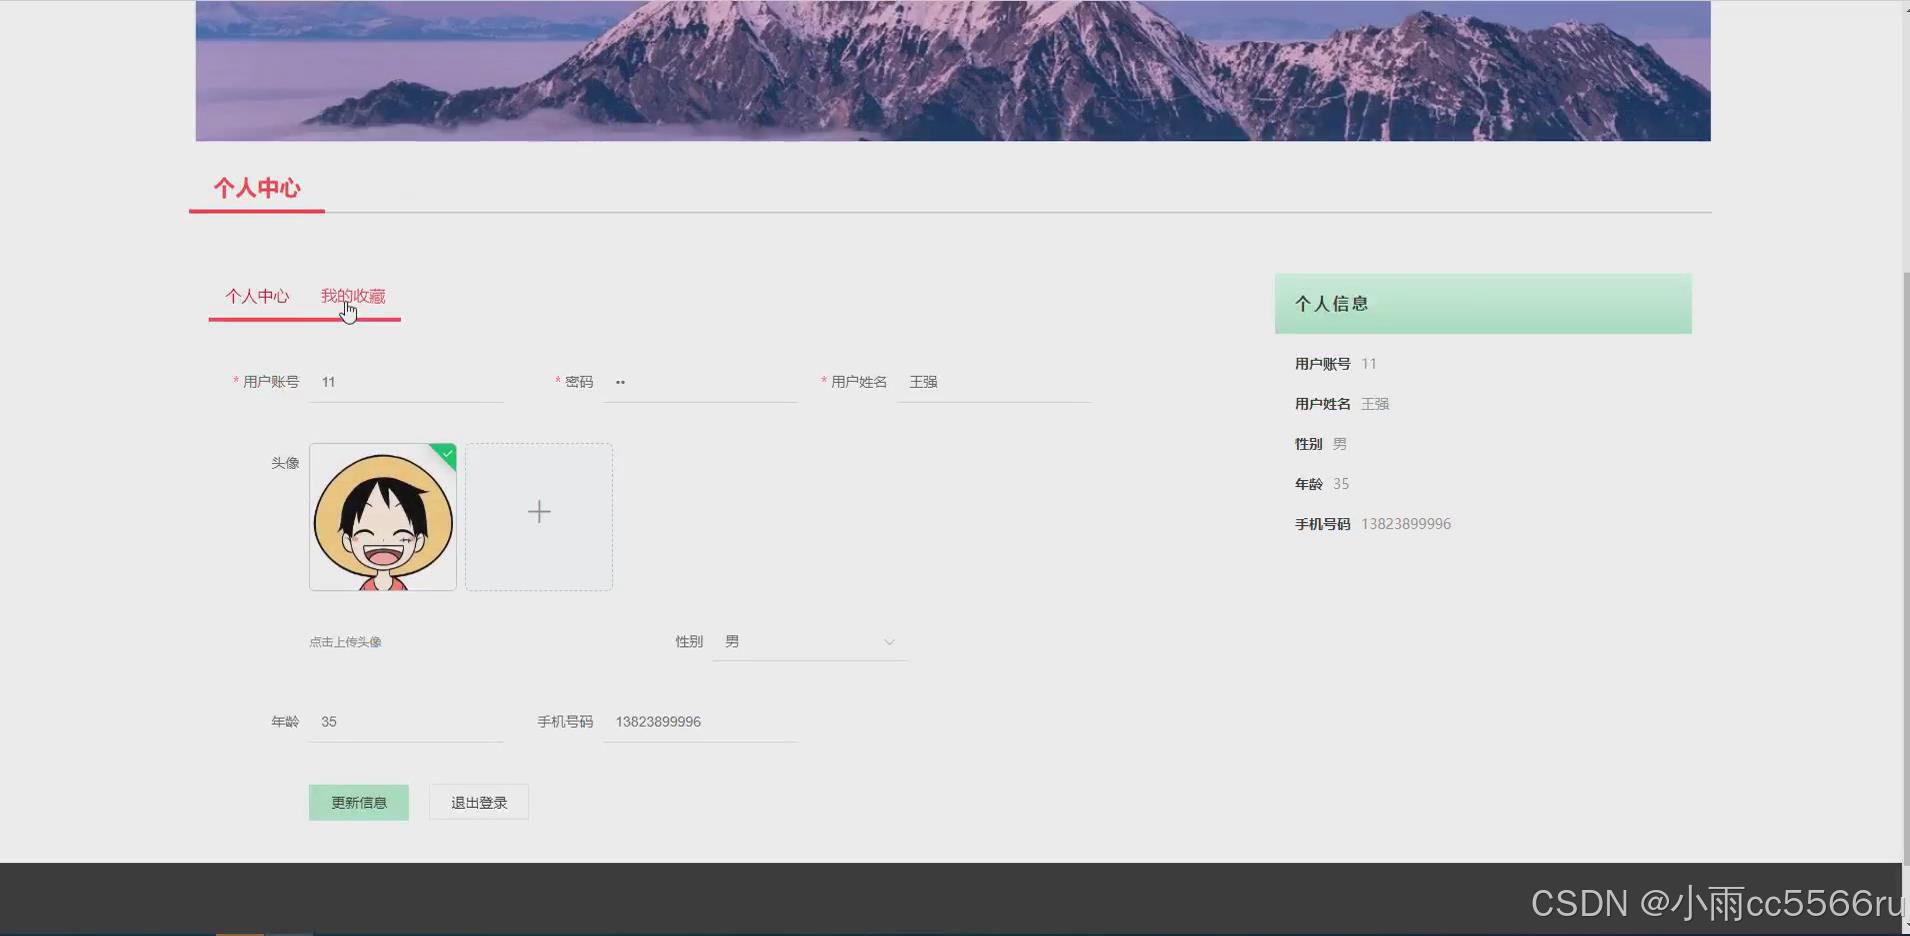This screenshot has height=936, width=1910.
Task: Select 用户账号 value 11 in info panel
Action: (1369, 364)
